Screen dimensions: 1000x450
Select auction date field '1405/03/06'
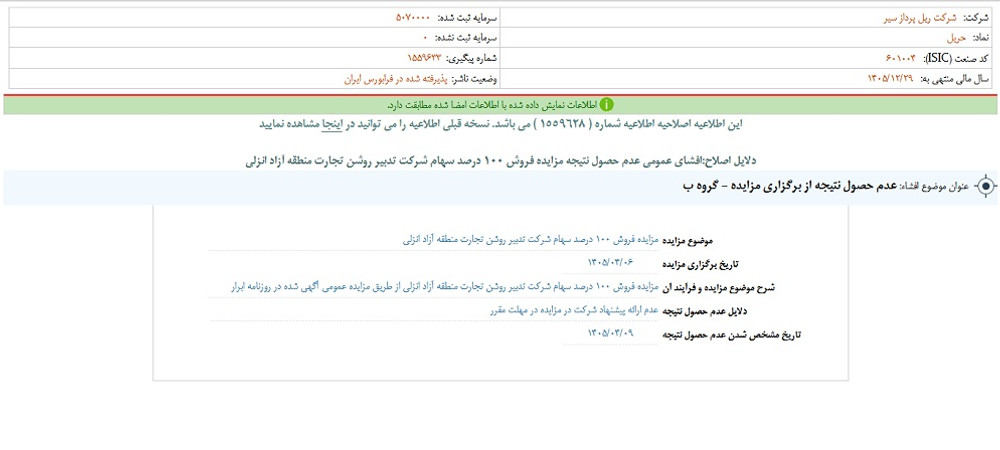pyautogui.click(x=610, y=262)
